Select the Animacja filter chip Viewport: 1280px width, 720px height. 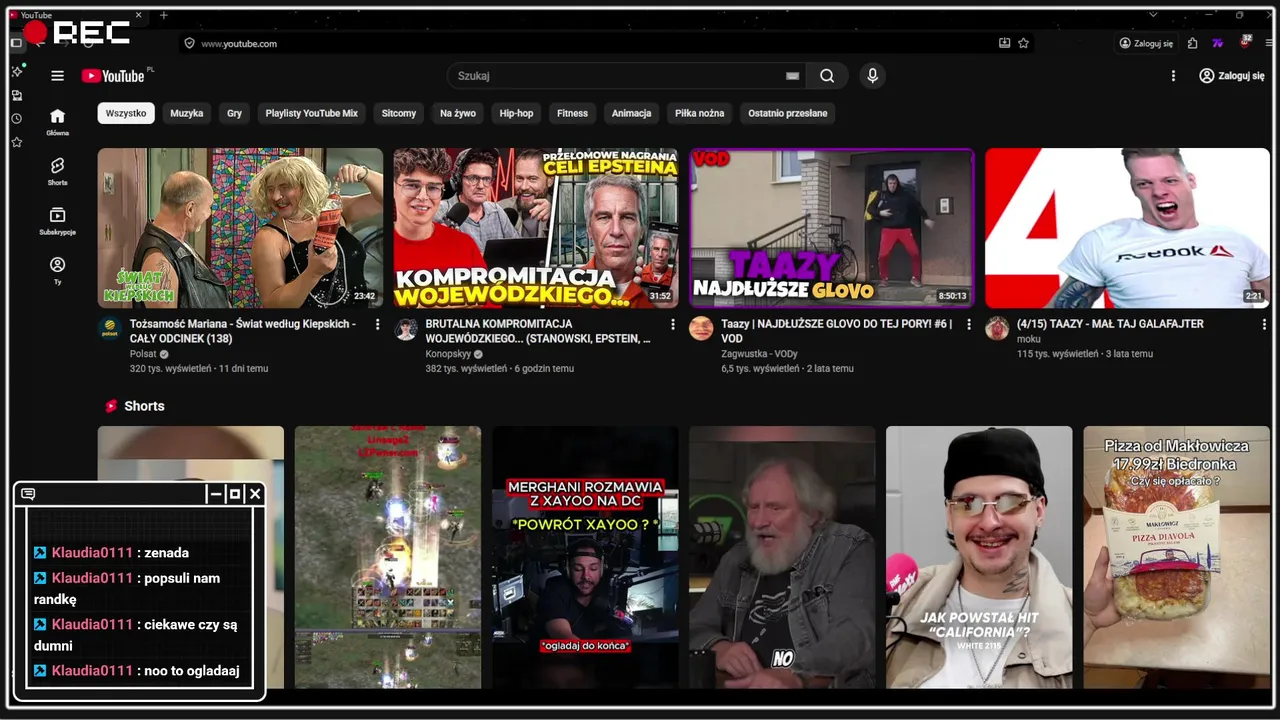tap(632, 113)
